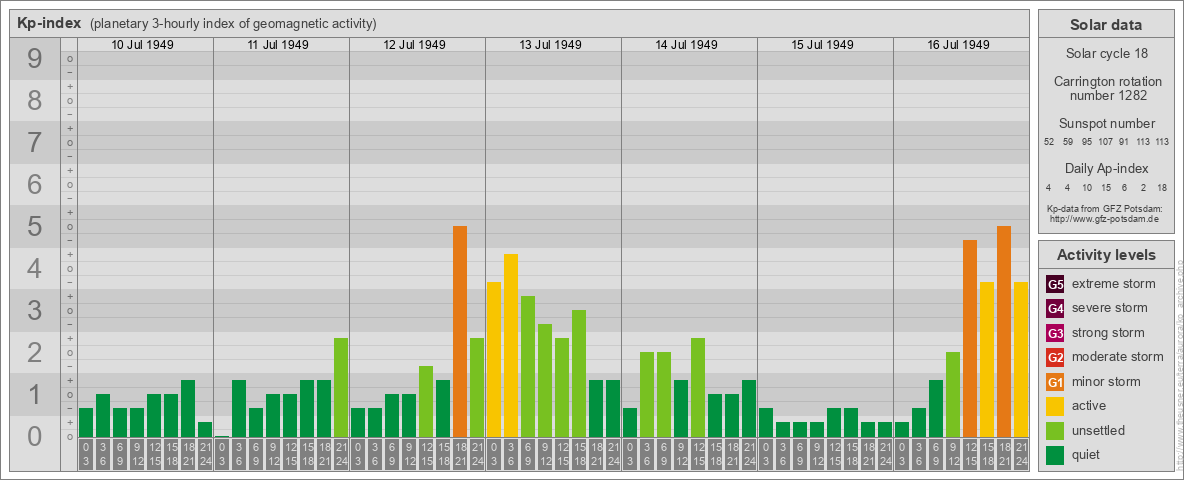Click the 'minor storm' legend label

(x=1106, y=381)
